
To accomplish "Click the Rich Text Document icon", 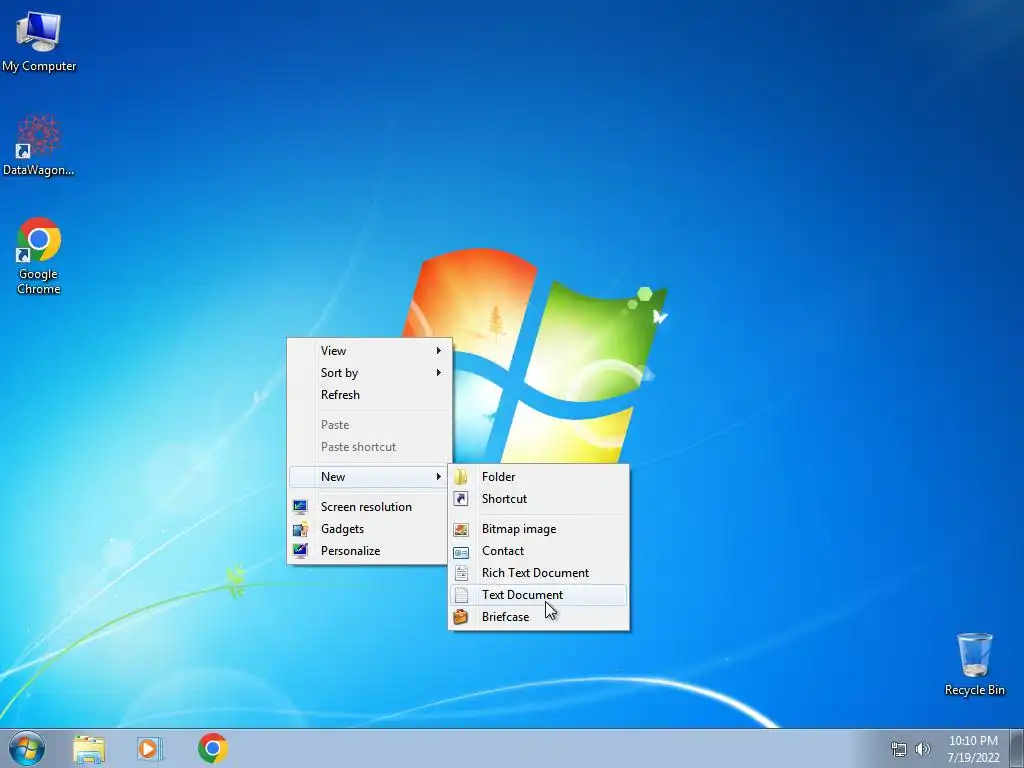I will [x=461, y=573].
